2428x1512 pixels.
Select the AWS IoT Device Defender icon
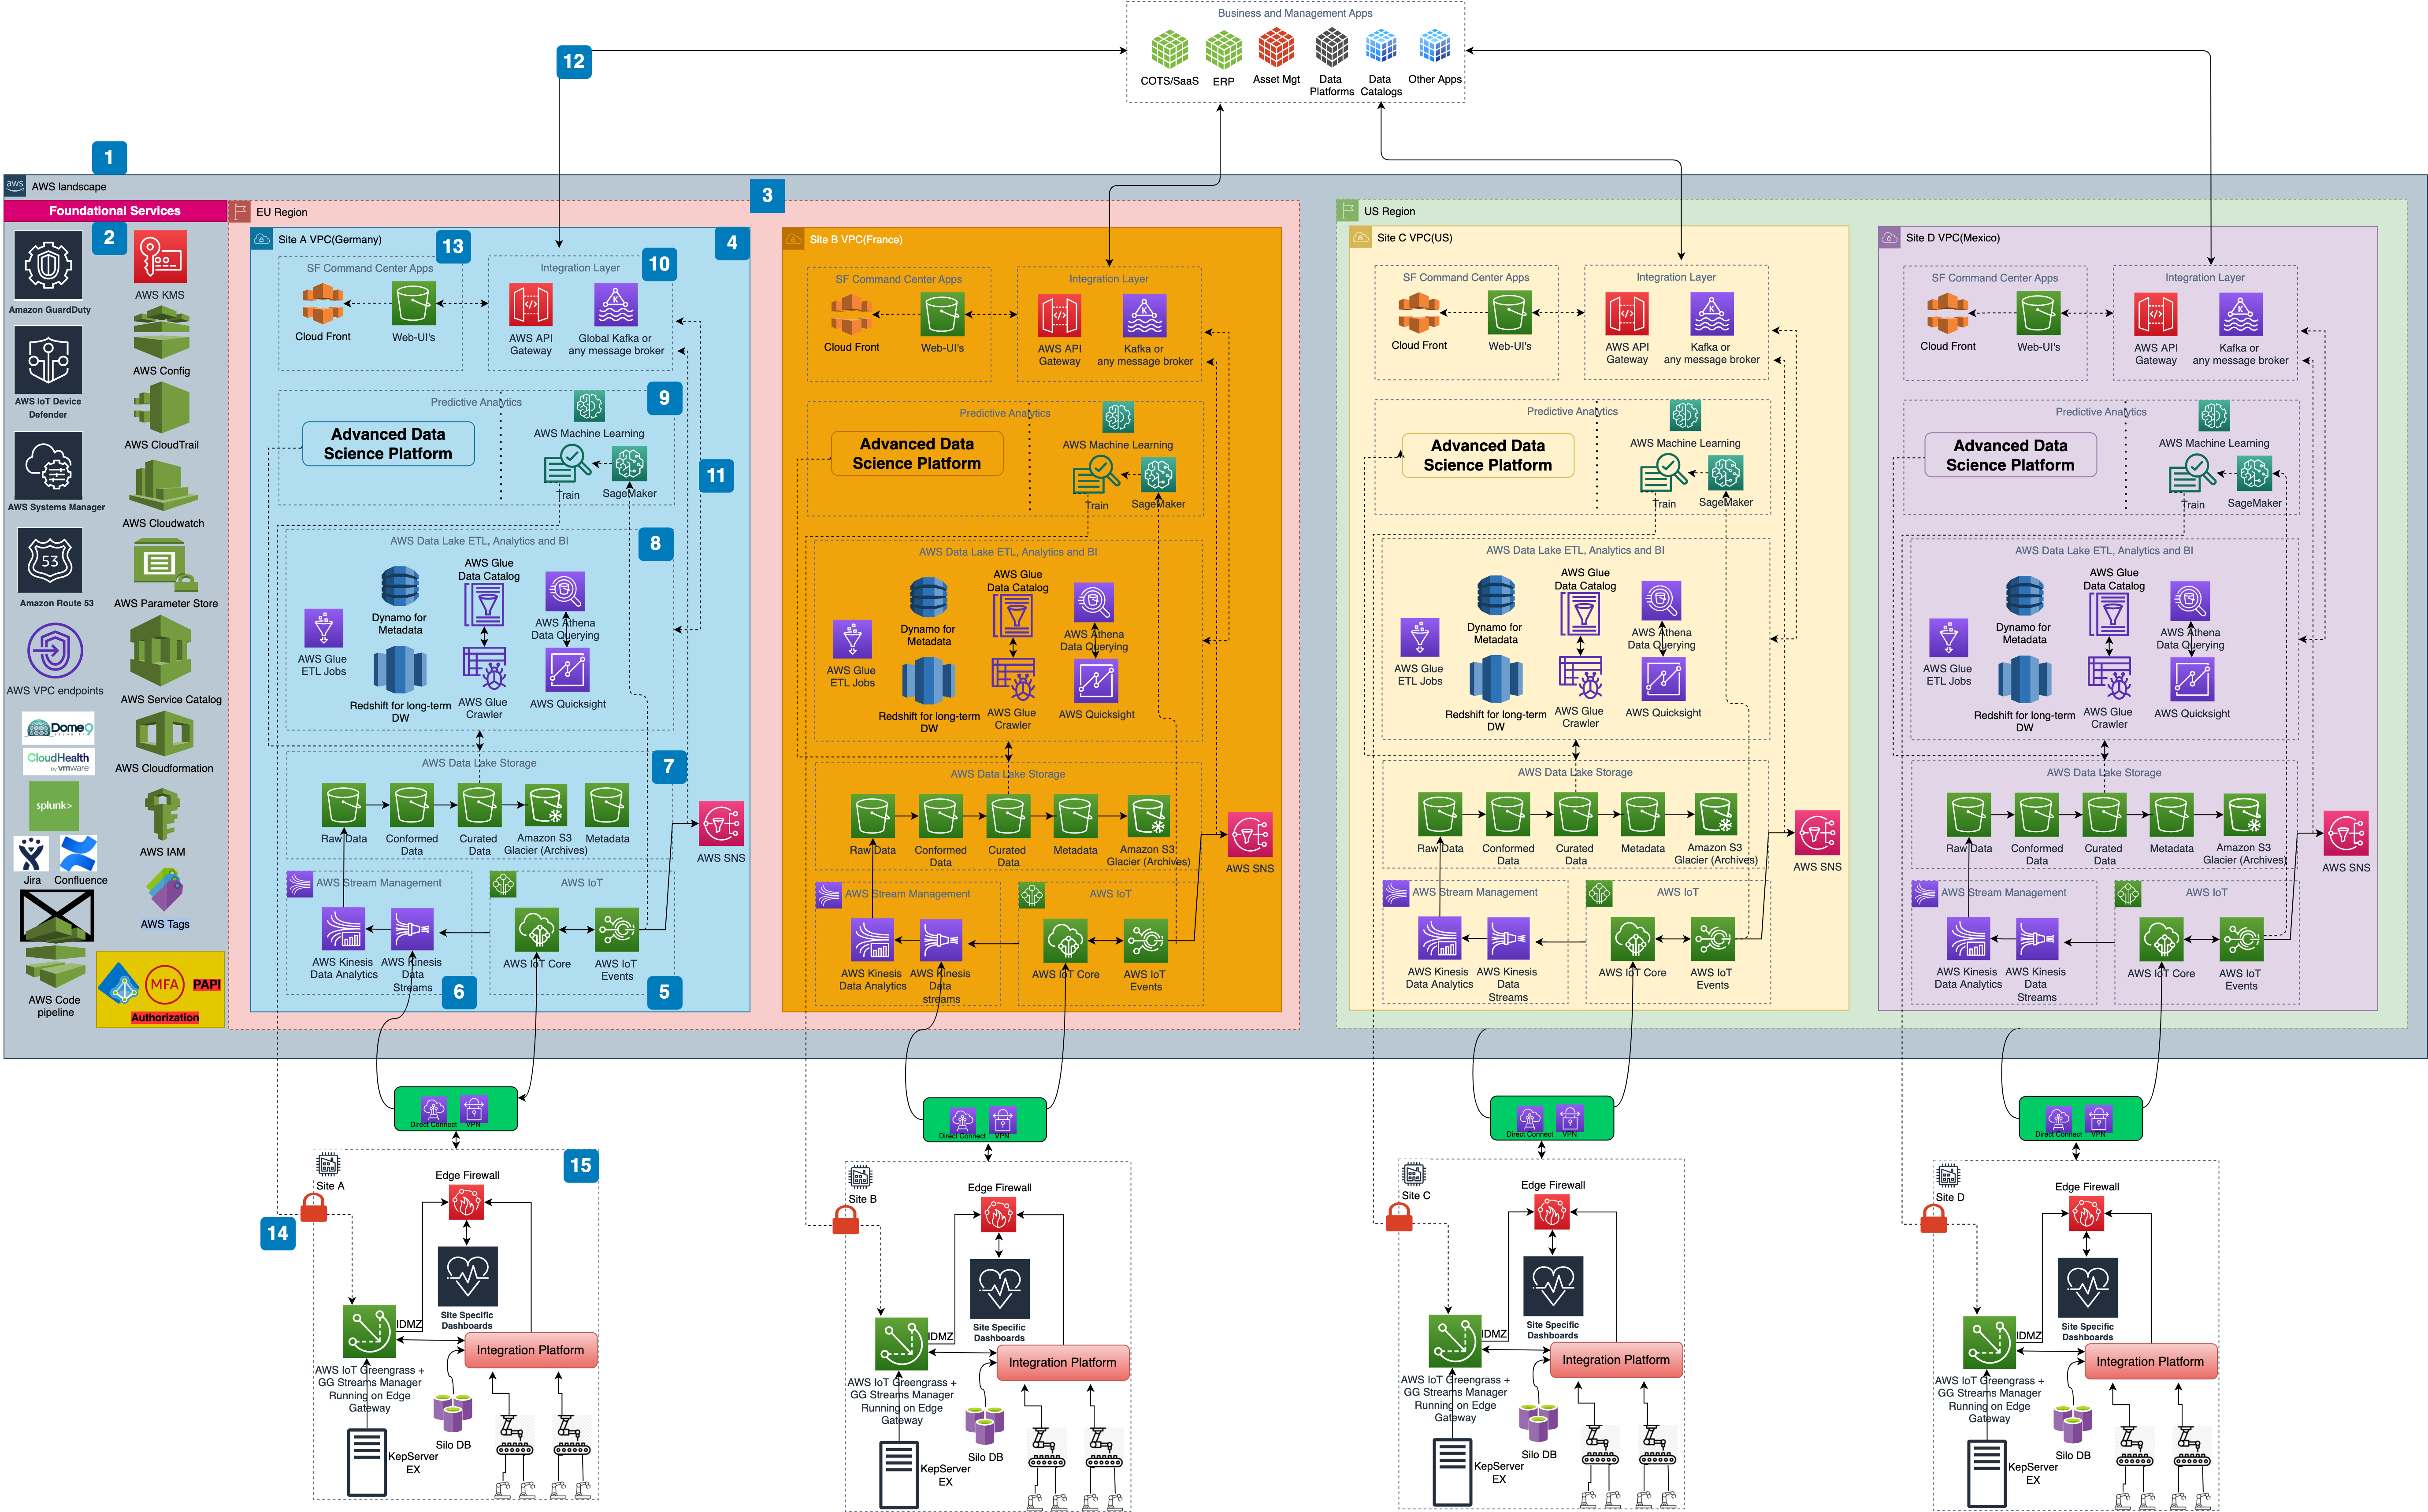48,360
